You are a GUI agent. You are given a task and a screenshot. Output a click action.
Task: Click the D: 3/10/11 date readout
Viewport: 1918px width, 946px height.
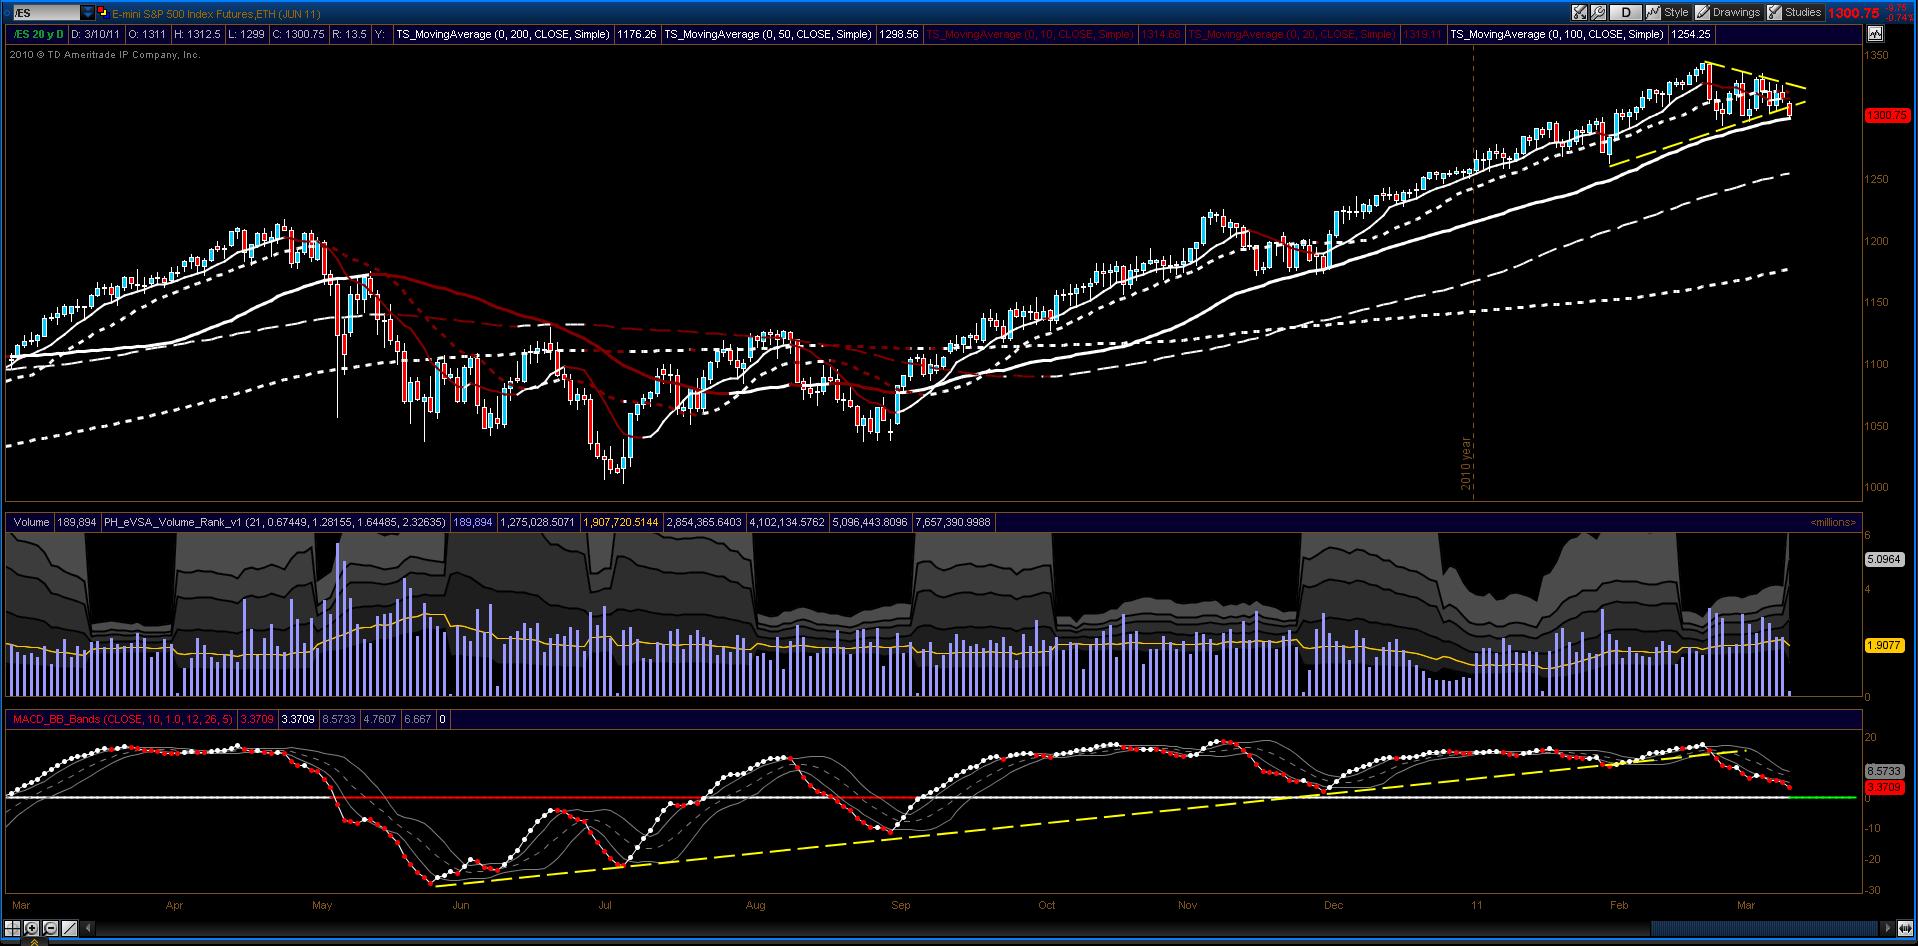pos(96,34)
